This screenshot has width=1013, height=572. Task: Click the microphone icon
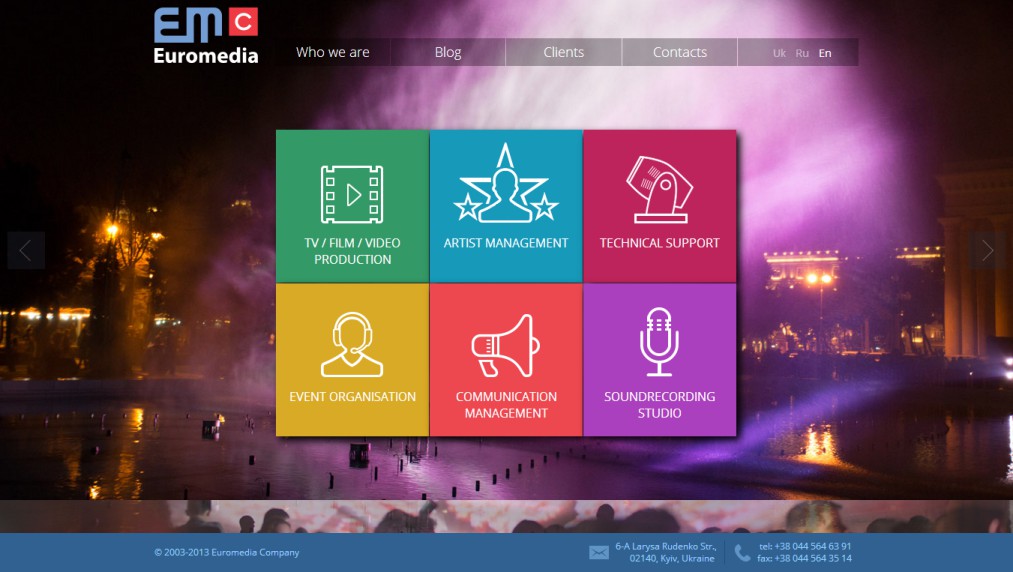pyautogui.click(x=659, y=342)
